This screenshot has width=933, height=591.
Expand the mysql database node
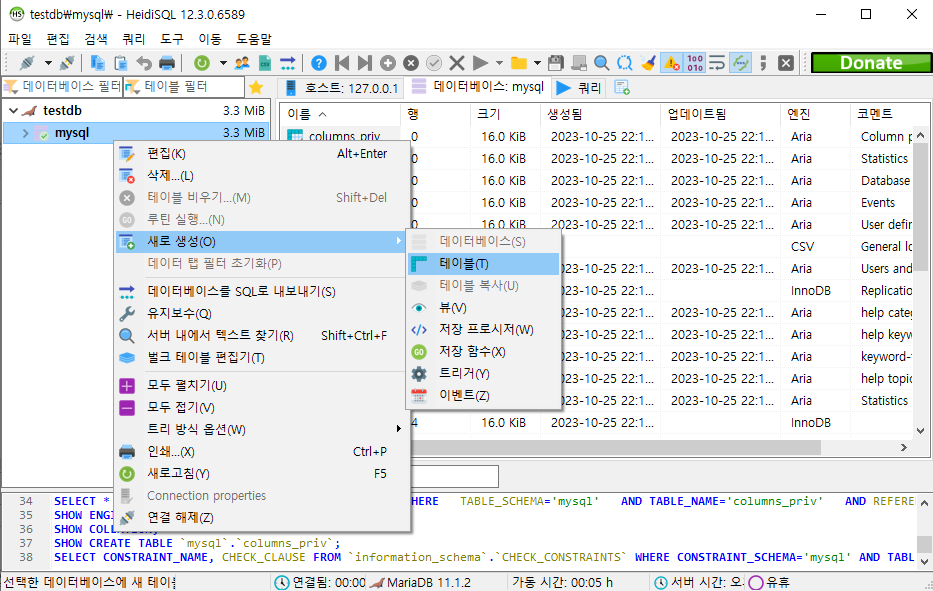pyautogui.click(x=25, y=133)
